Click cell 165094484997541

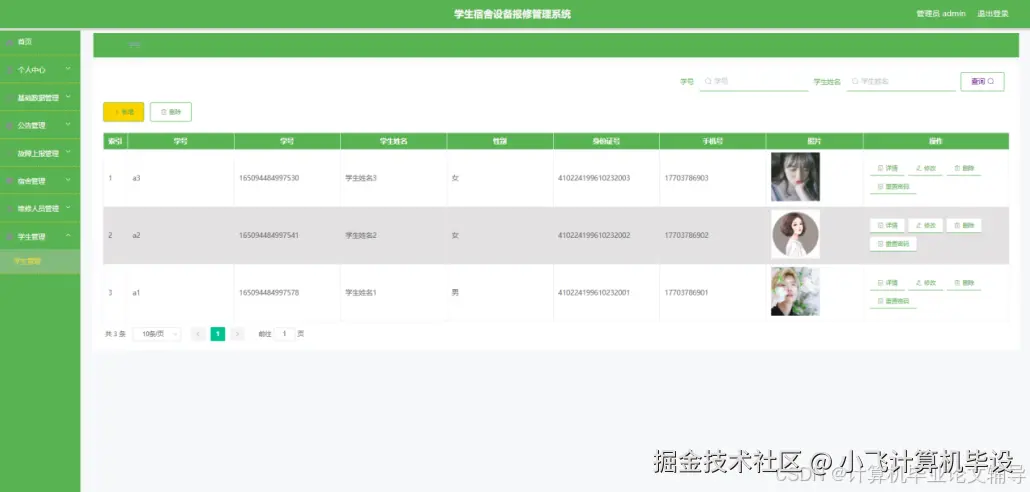269,235
